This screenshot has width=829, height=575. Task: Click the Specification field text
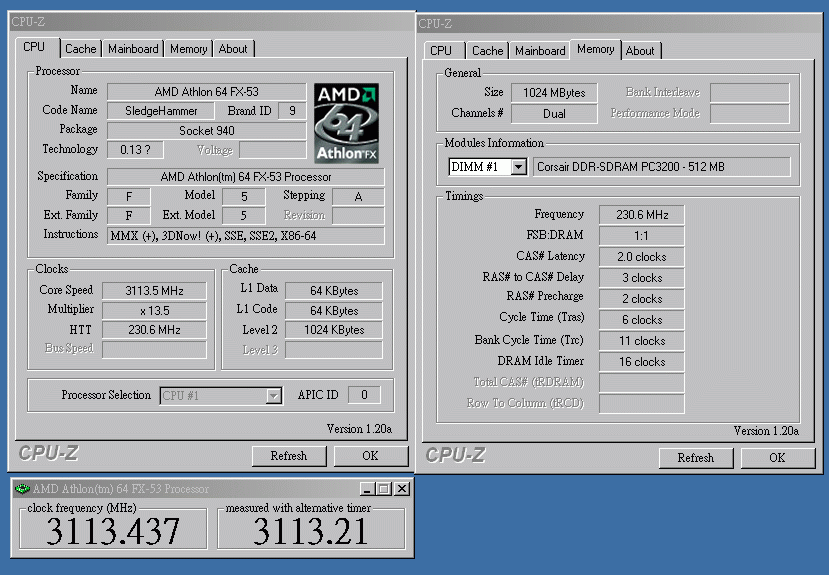[246, 177]
